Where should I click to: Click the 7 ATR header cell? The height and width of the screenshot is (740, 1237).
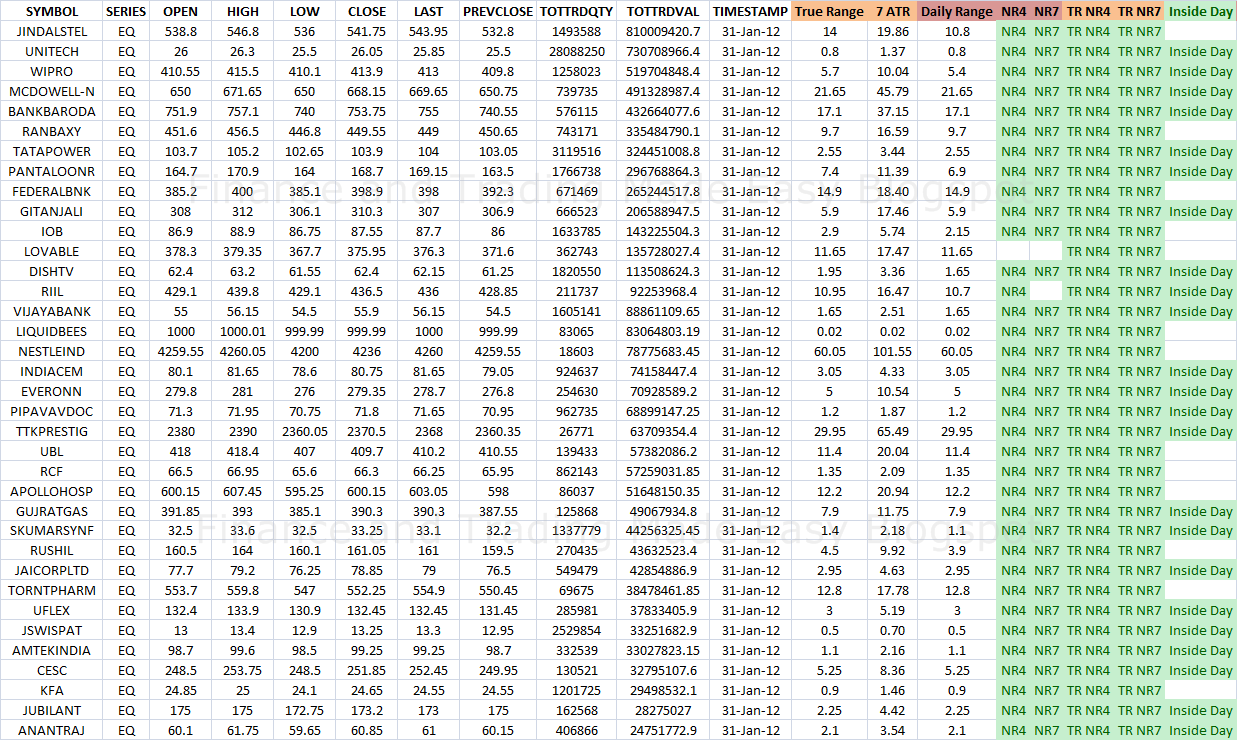892,11
